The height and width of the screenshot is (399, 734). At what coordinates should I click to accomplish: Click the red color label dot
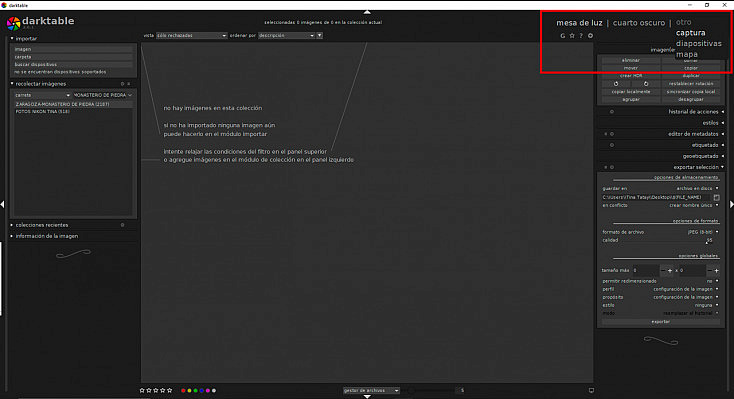(x=183, y=391)
